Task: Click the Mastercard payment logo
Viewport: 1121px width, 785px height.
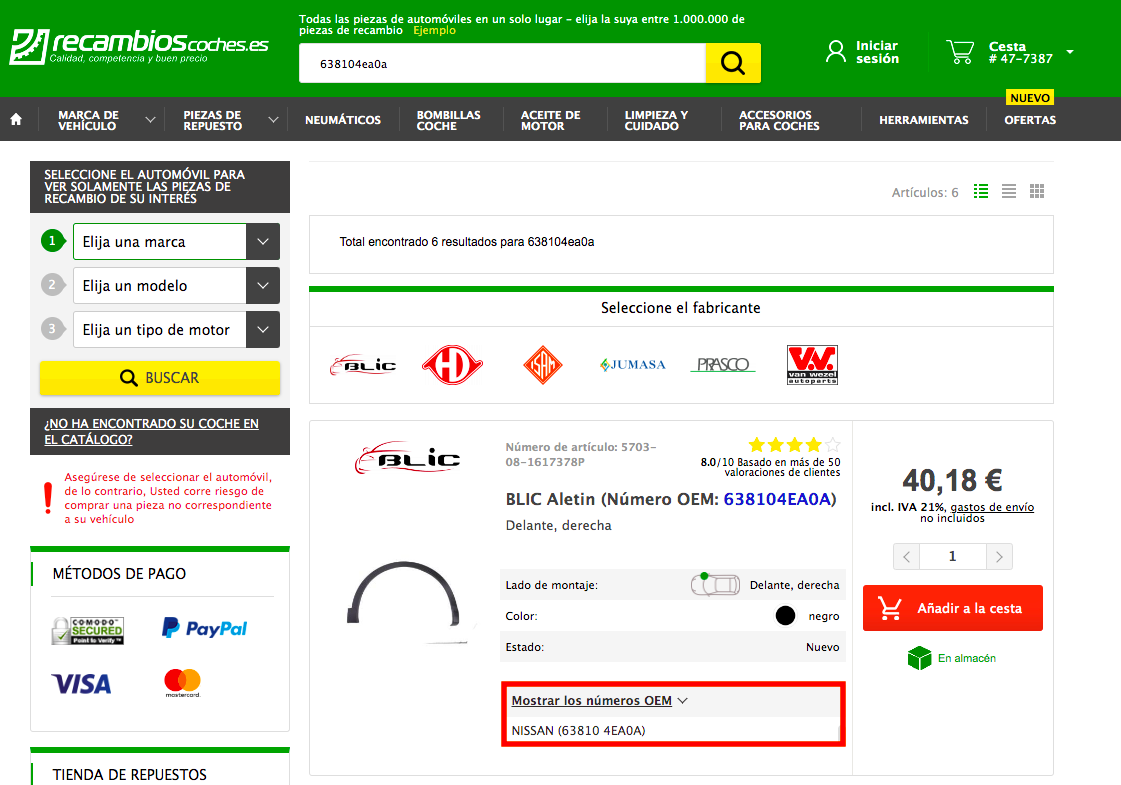Action: pos(182,682)
